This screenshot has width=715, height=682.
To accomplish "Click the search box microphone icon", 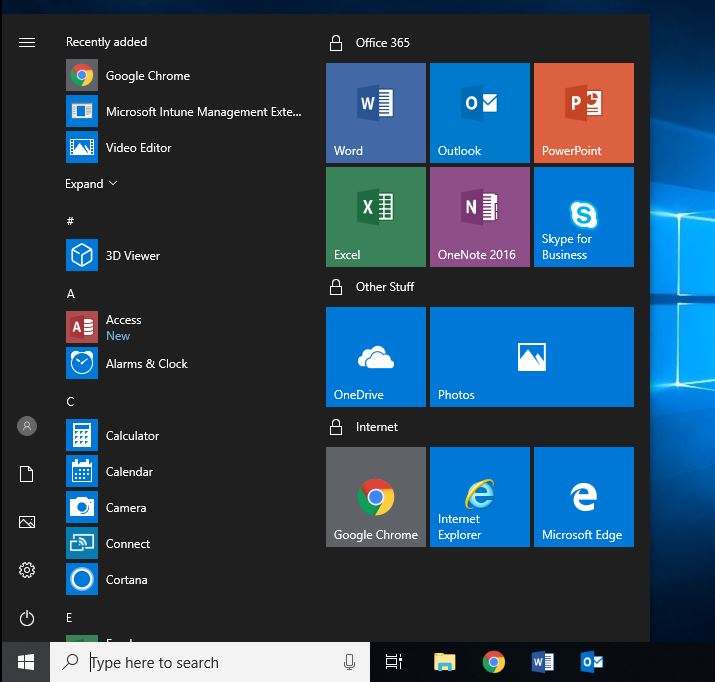I will tap(349, 662).
